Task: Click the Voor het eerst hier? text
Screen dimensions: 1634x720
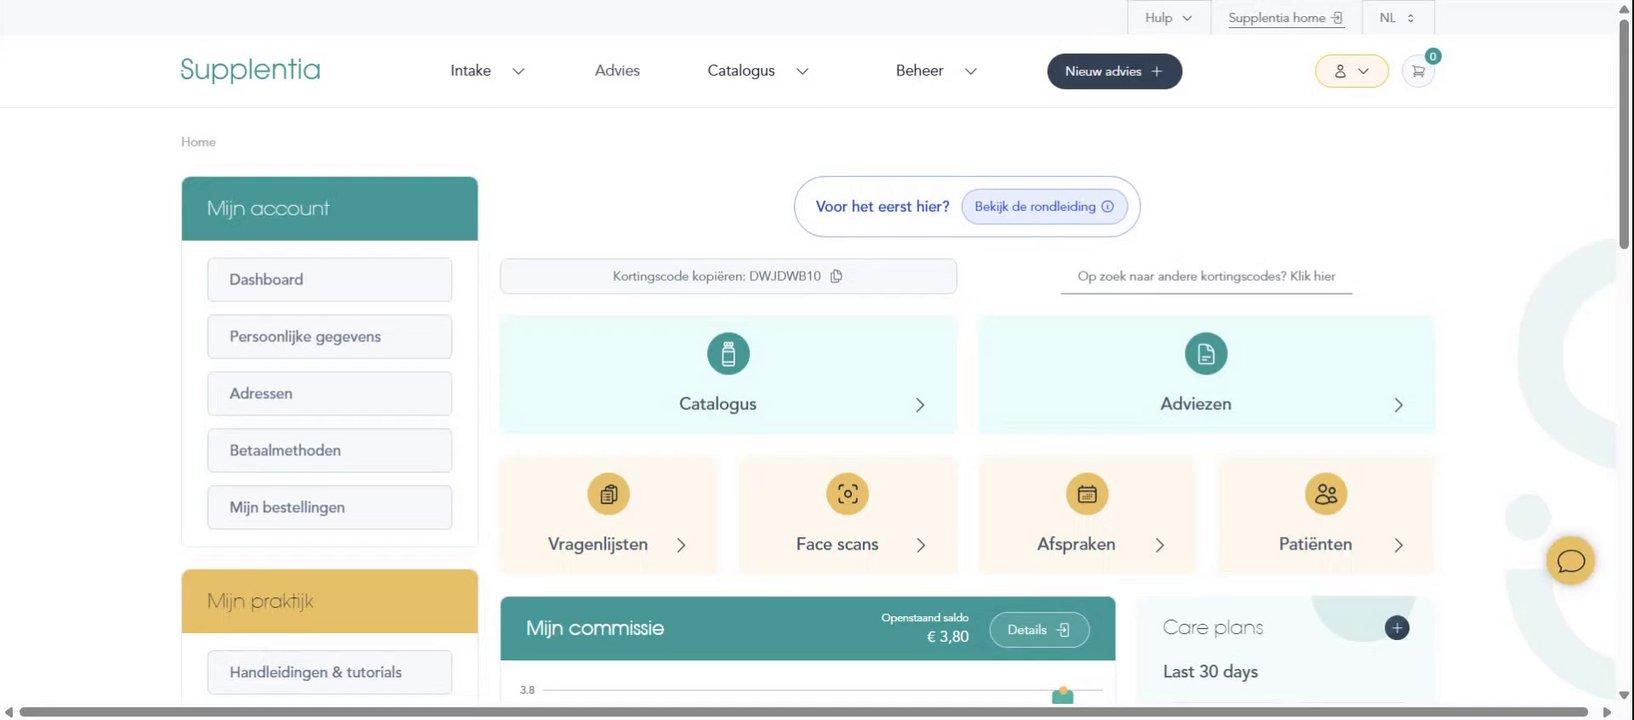Action: [x=882, y=207]
